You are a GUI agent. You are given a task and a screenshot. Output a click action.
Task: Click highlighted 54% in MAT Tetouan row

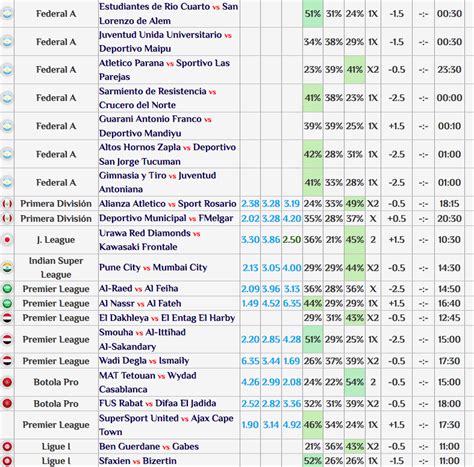point(355,382)
